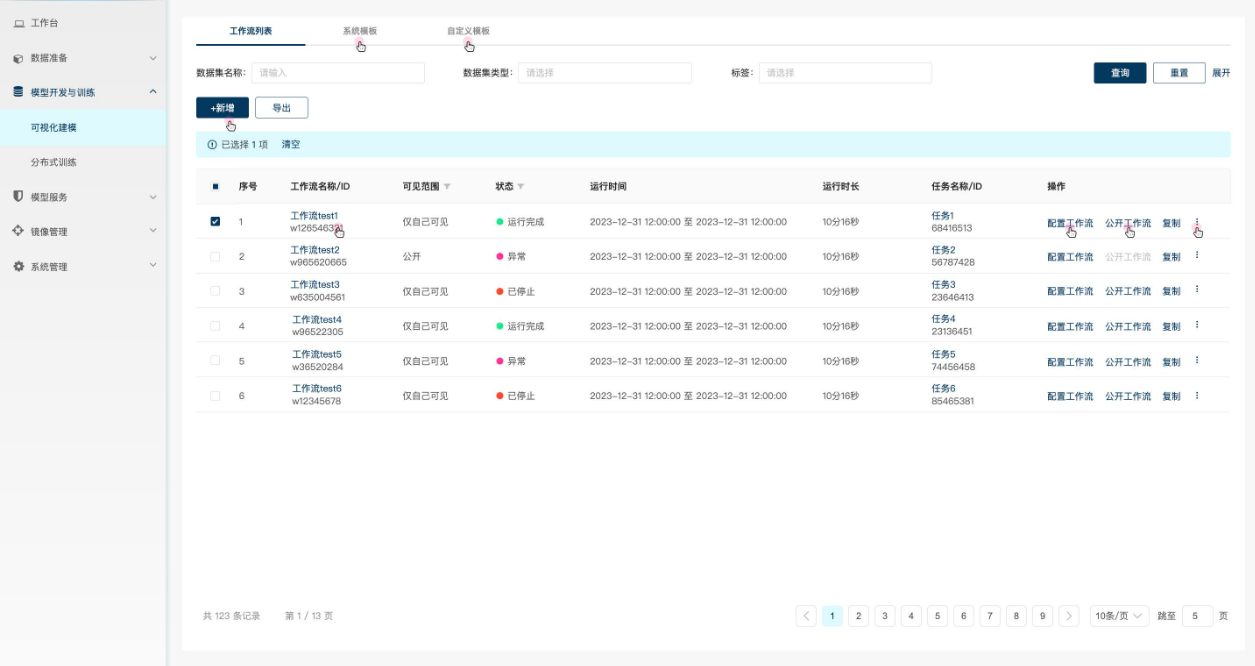Click 配置工作流 link for 工作流test4

click(x=1070, y=327)
